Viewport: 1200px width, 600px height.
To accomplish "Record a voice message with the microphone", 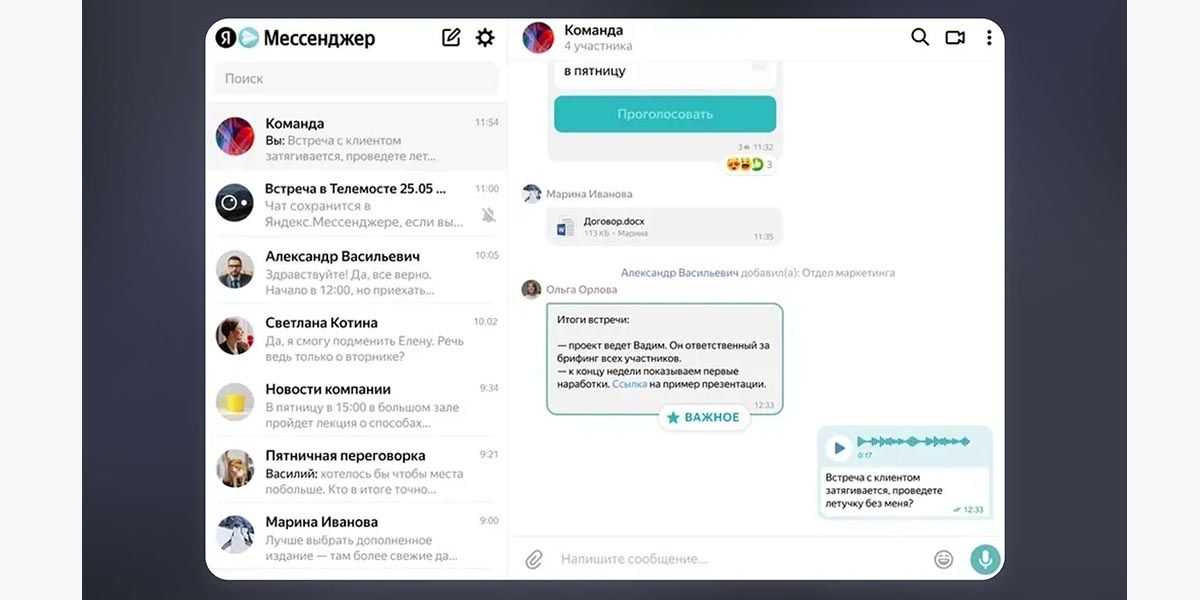I will pos(986,559).
